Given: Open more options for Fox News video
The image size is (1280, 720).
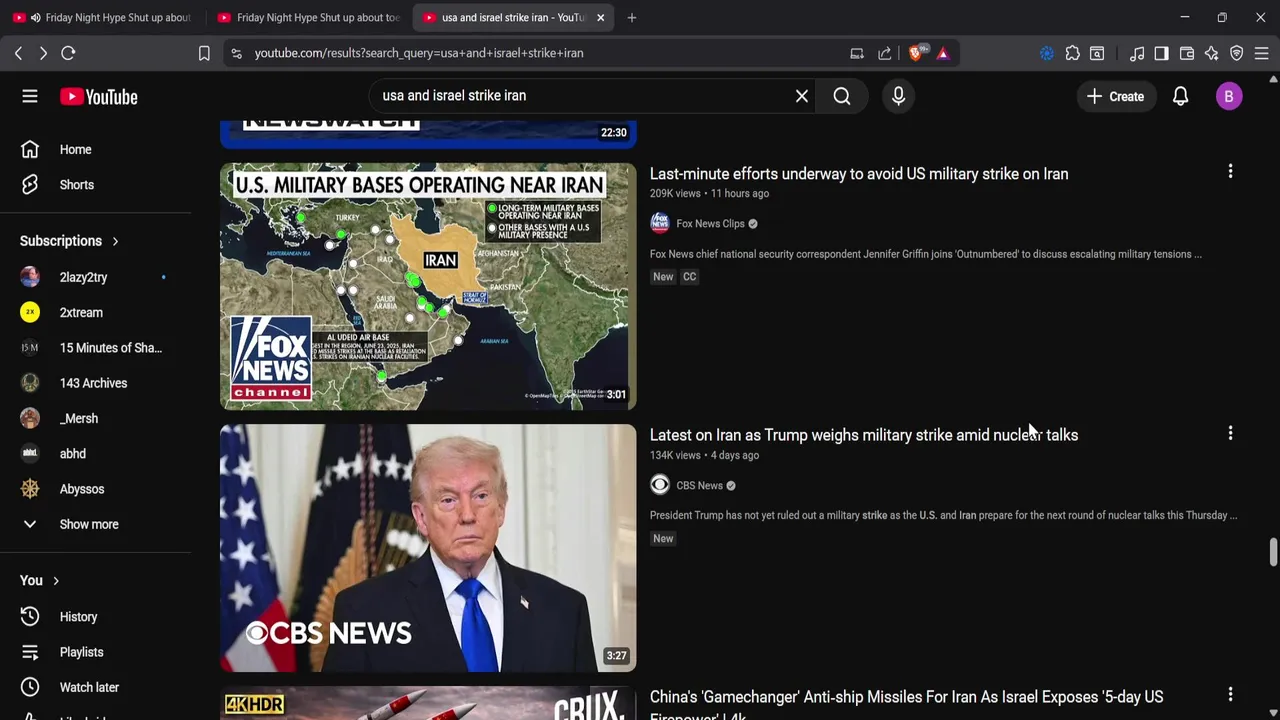Looking at the screenshot, I should pyautogui.click(x=1230, y=172).
